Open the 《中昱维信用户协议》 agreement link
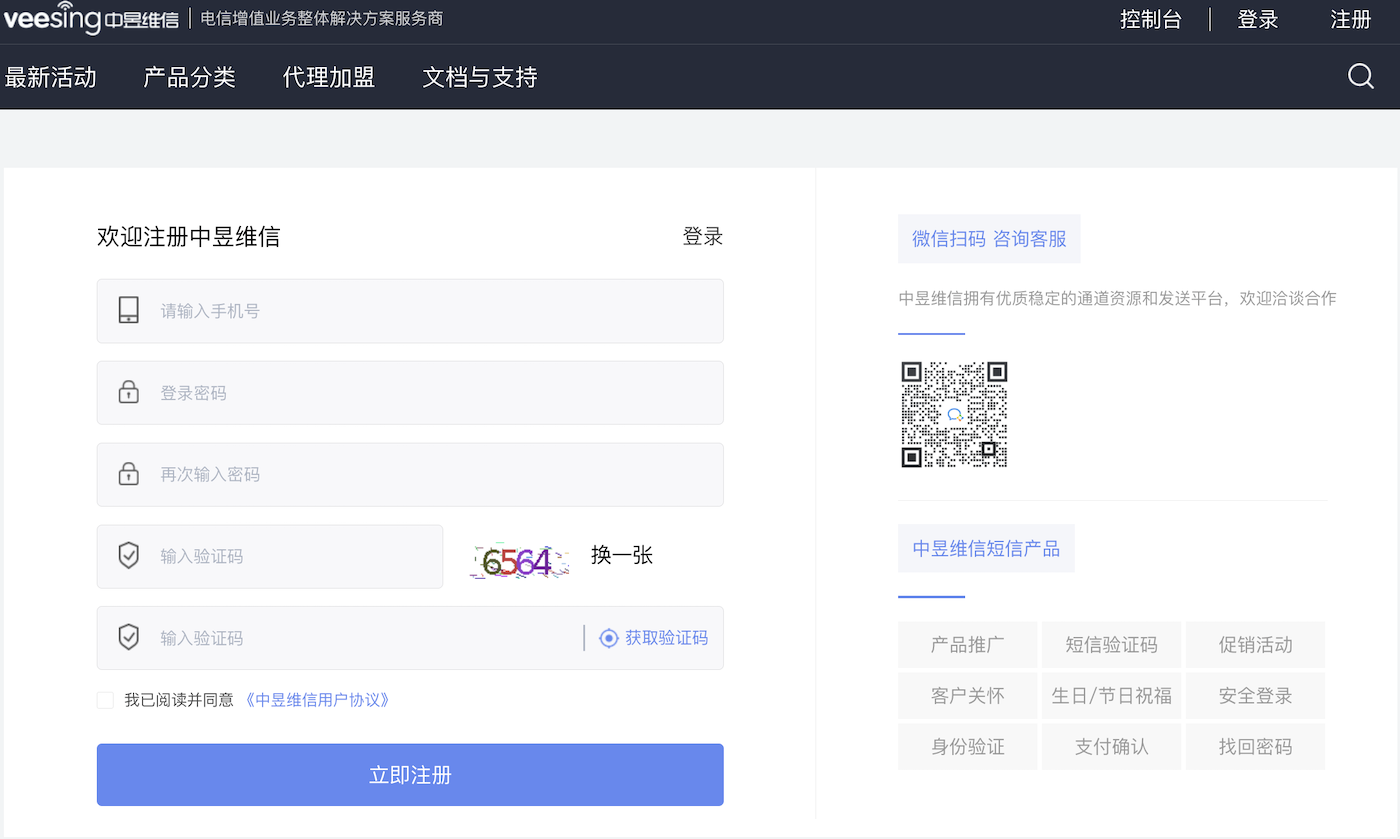Image resolution: width=1400 pixels, height=839 pixels. coord(318,700)
